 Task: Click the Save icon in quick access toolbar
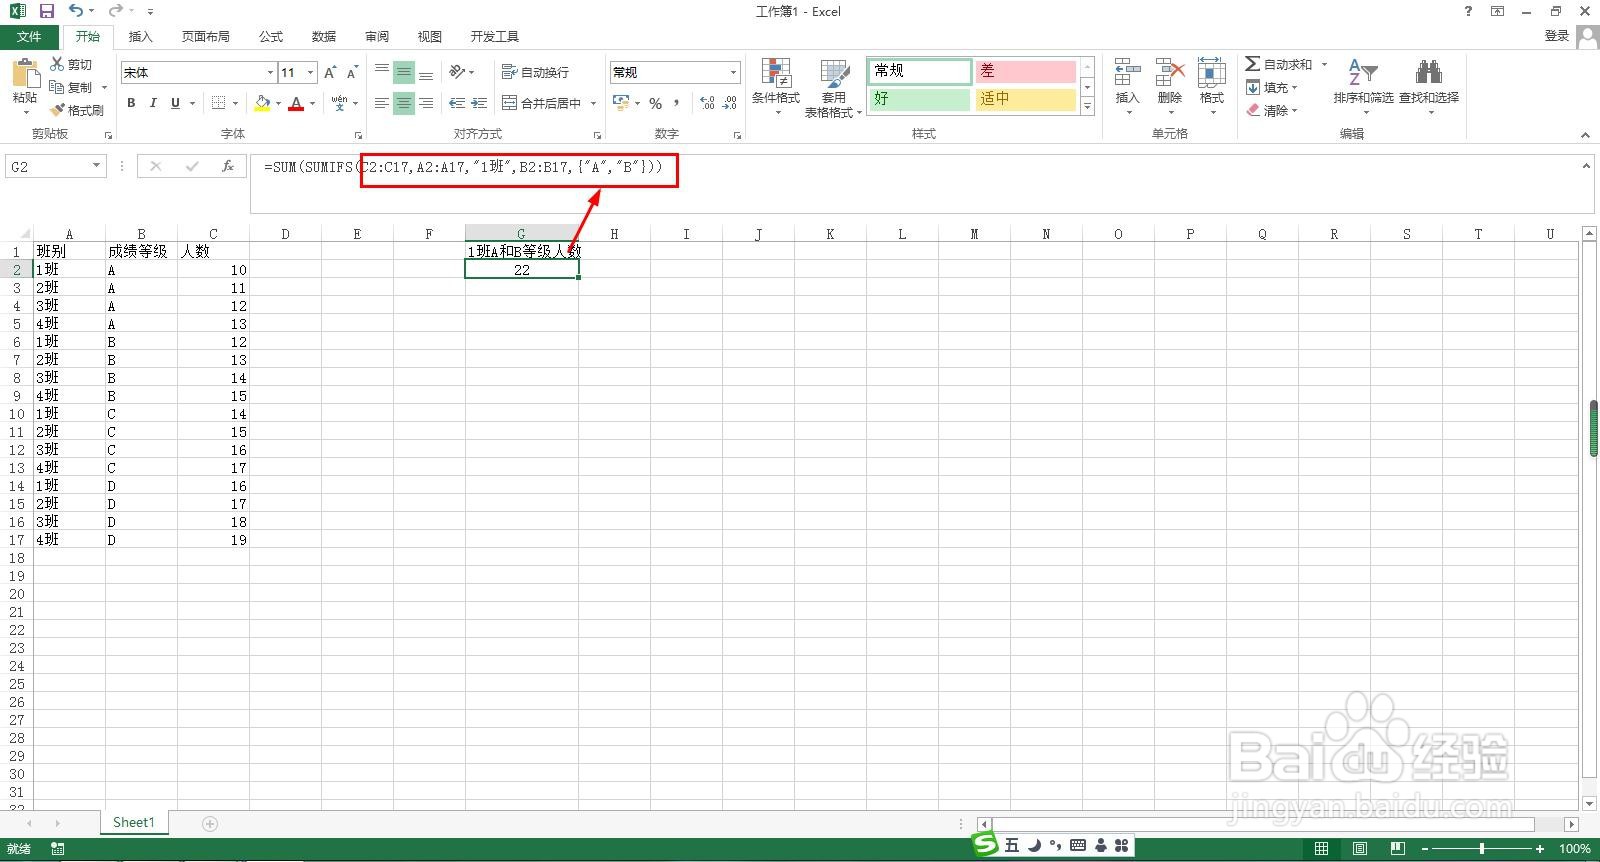[x=46, y=11]
